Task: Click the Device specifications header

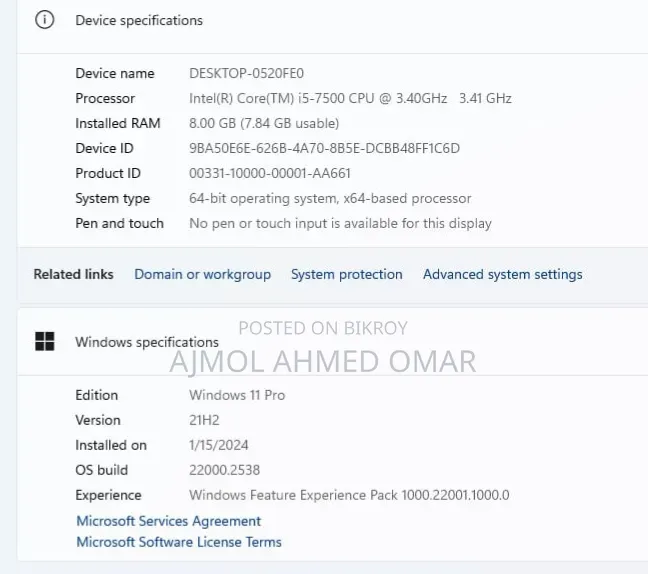Action: (x=139, y=20)
